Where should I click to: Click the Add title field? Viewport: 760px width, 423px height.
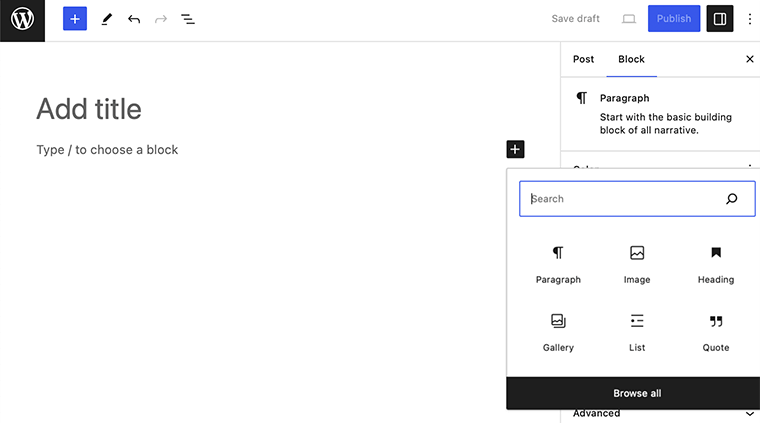coord(89,109)
